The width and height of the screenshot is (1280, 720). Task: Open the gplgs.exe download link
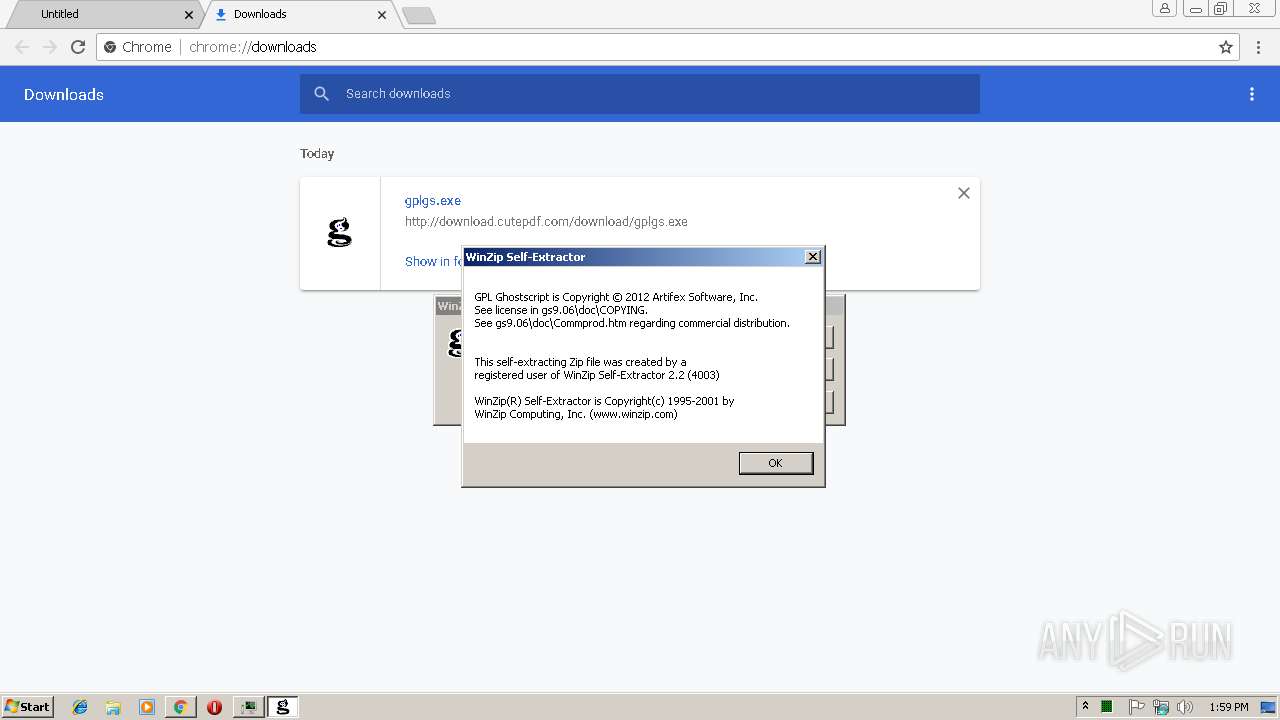432,201
